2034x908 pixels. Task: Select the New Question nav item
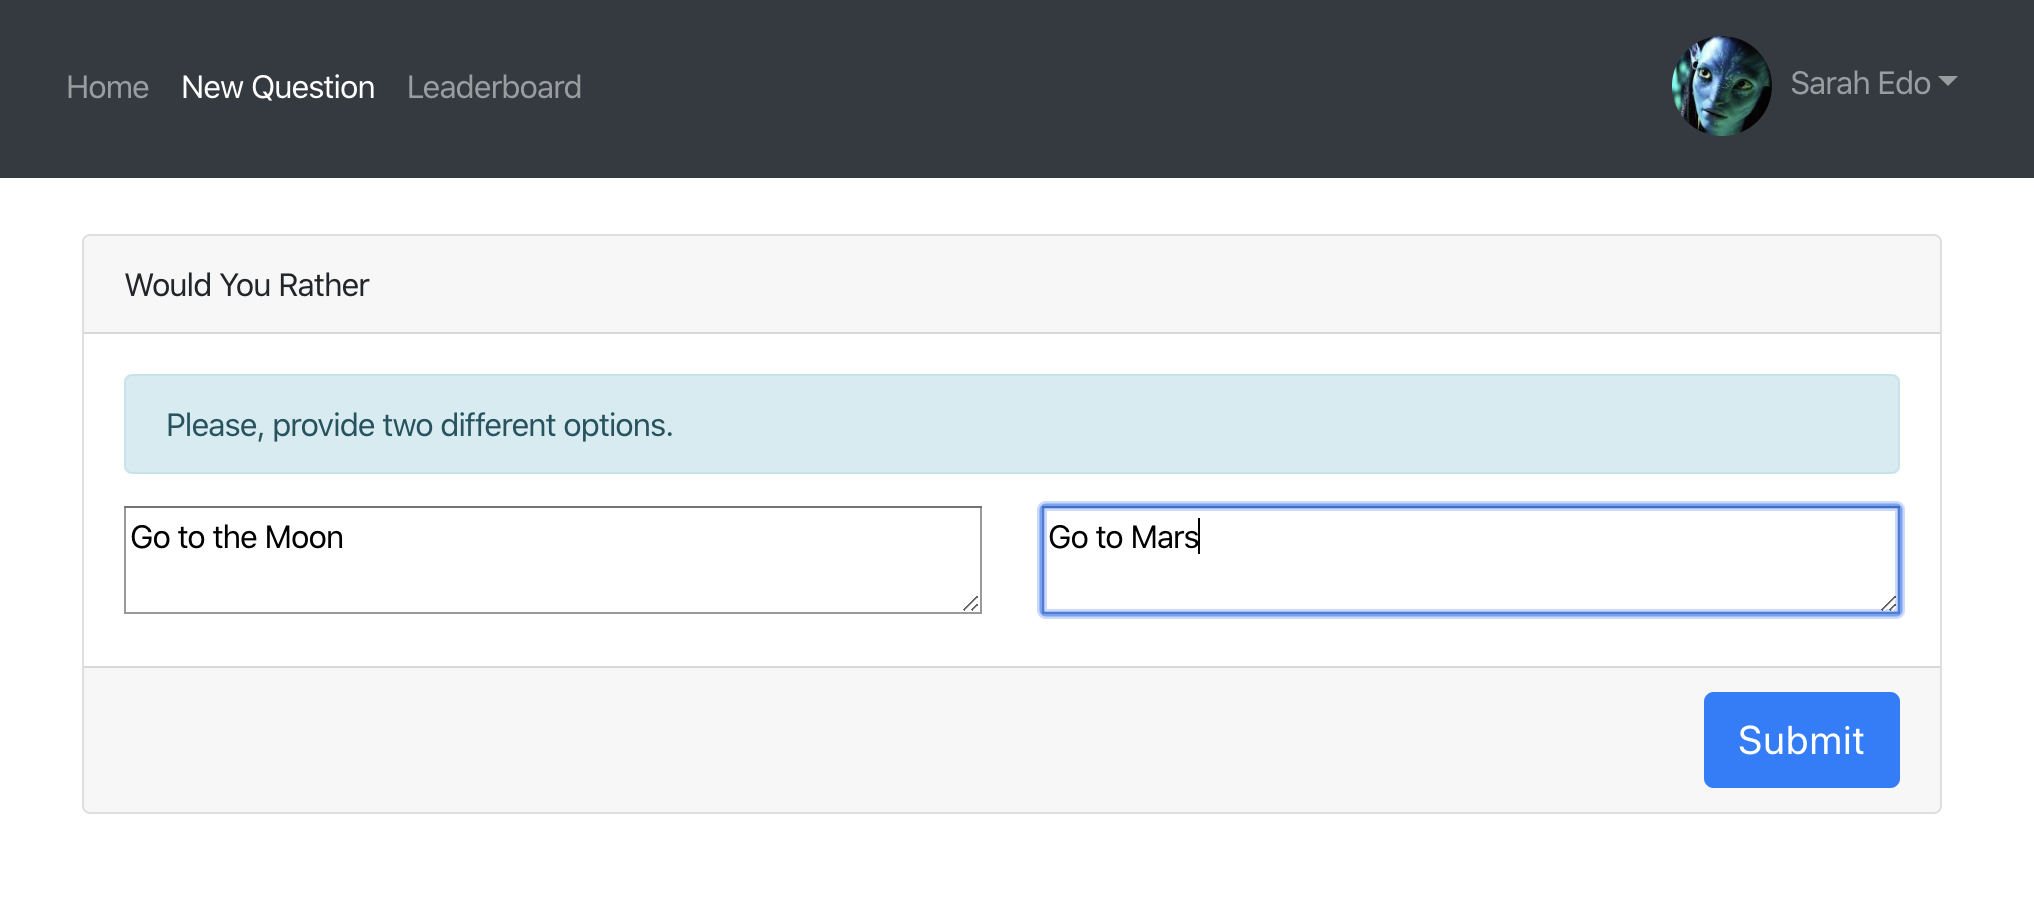pos(278,88)
